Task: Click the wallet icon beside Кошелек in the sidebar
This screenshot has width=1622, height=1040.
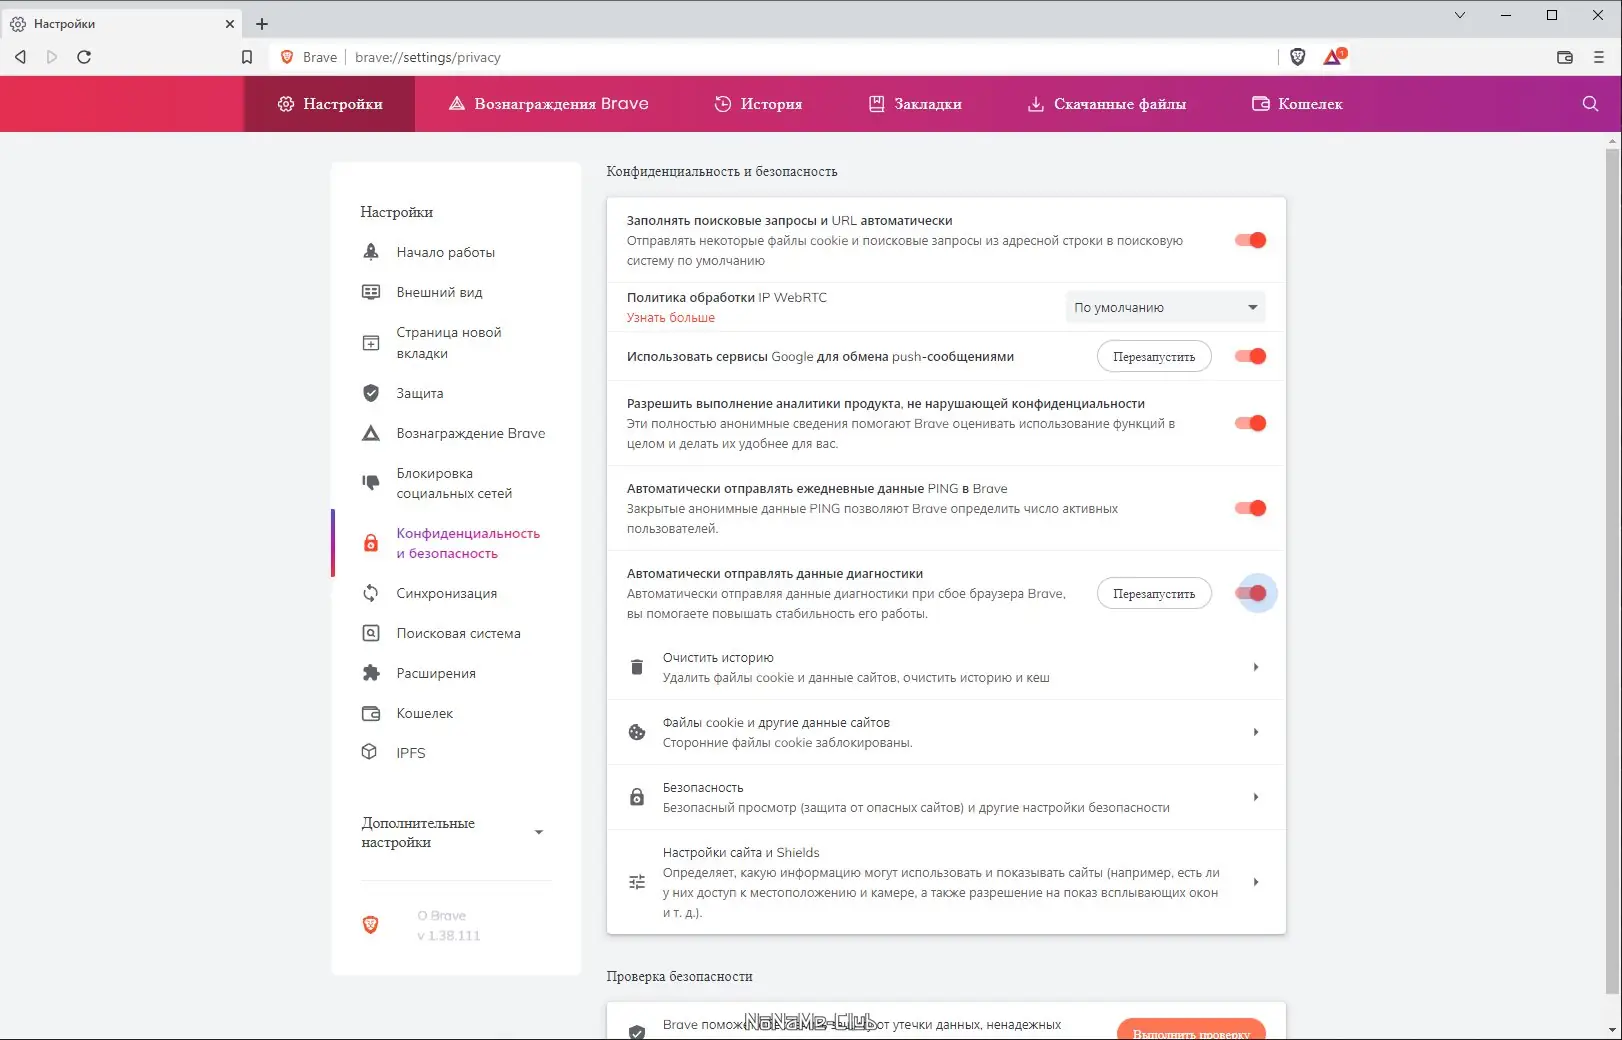Action: [371, 713]
